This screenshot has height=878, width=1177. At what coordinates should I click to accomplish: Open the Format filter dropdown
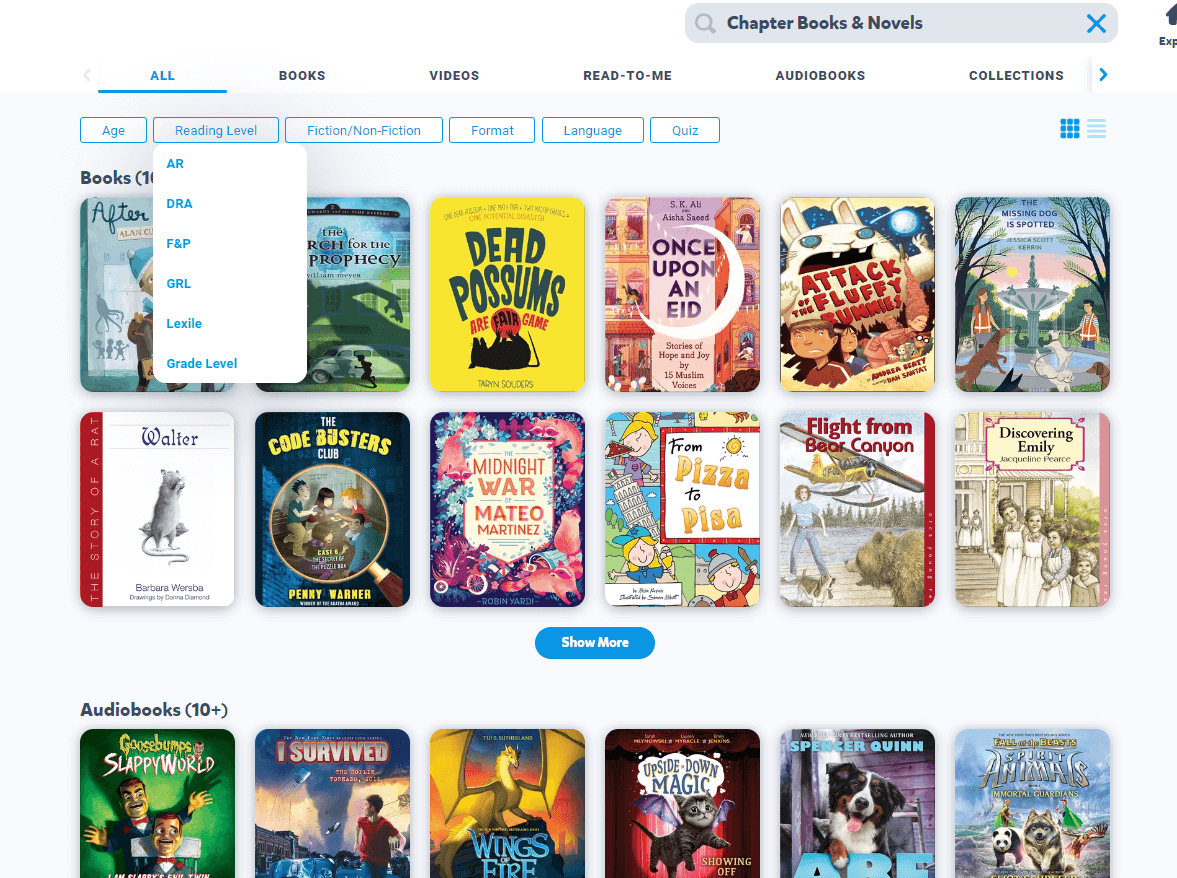(x=492, y=130)
